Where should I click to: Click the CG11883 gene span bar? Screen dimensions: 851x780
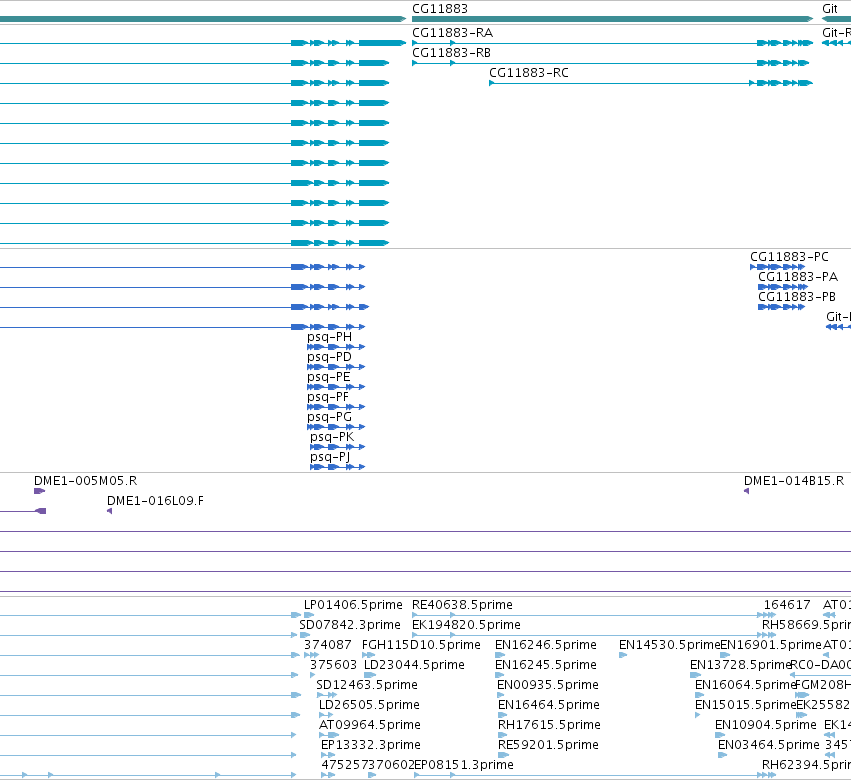[613, 19]
